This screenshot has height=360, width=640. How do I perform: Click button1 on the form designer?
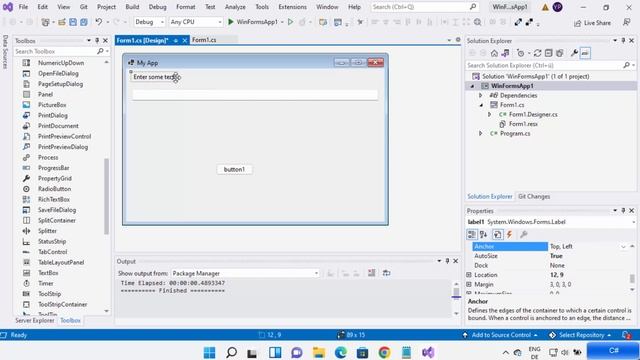[234, 169]
